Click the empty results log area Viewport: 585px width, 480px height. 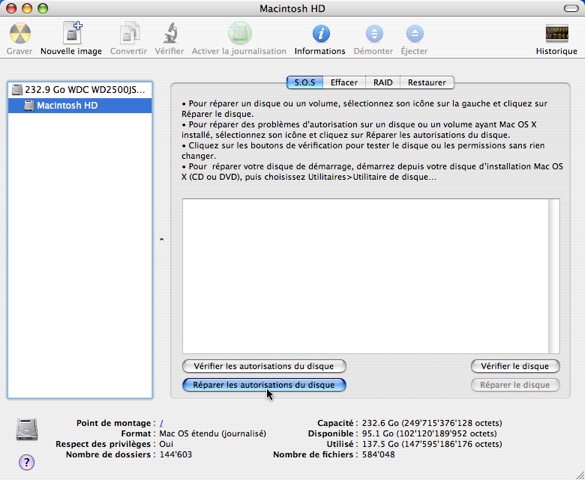tap(365, 276)
